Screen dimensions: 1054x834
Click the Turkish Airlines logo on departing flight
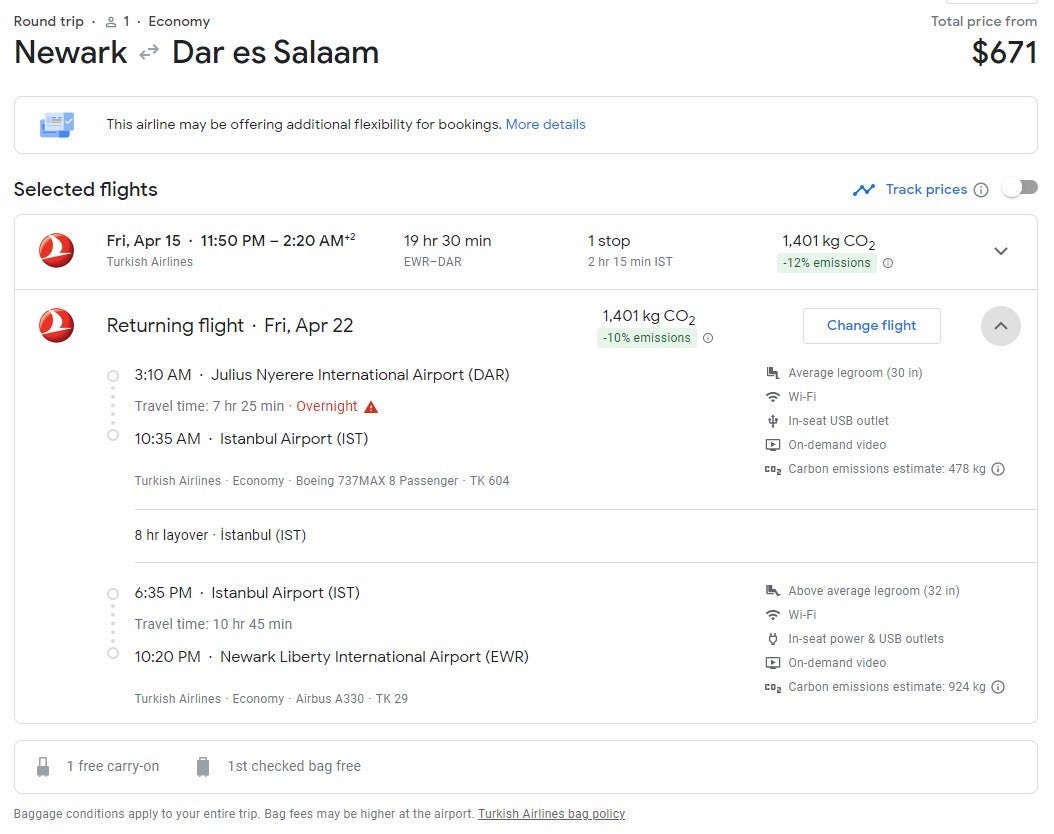(x=57, y=250)
